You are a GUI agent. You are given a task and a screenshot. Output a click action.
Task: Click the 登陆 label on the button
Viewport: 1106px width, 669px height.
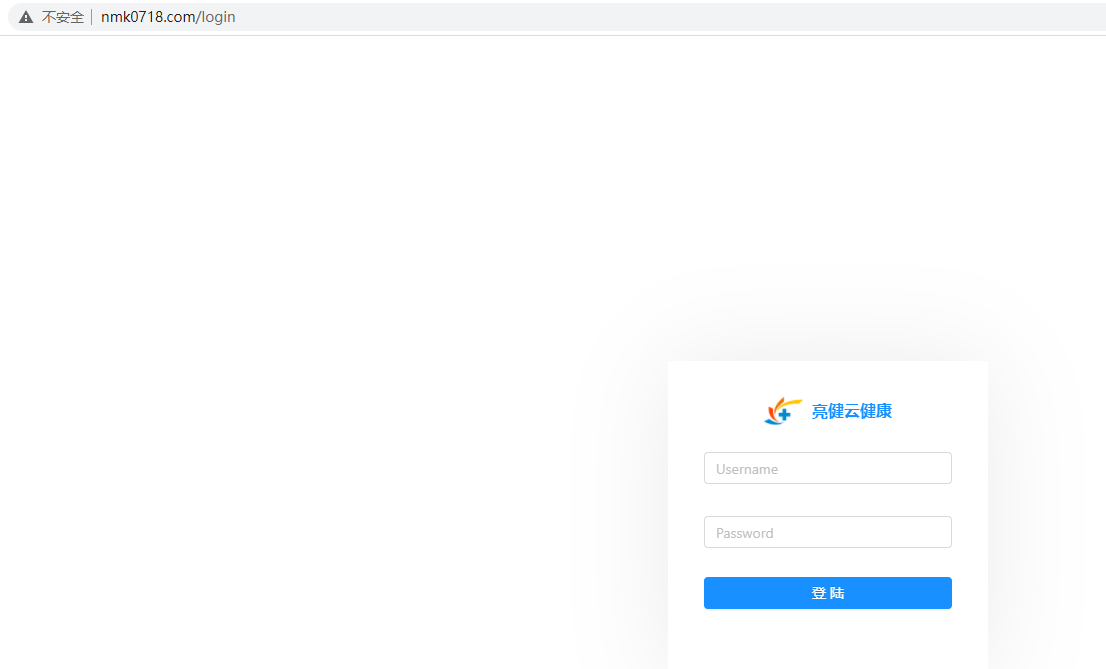[828, 593]
